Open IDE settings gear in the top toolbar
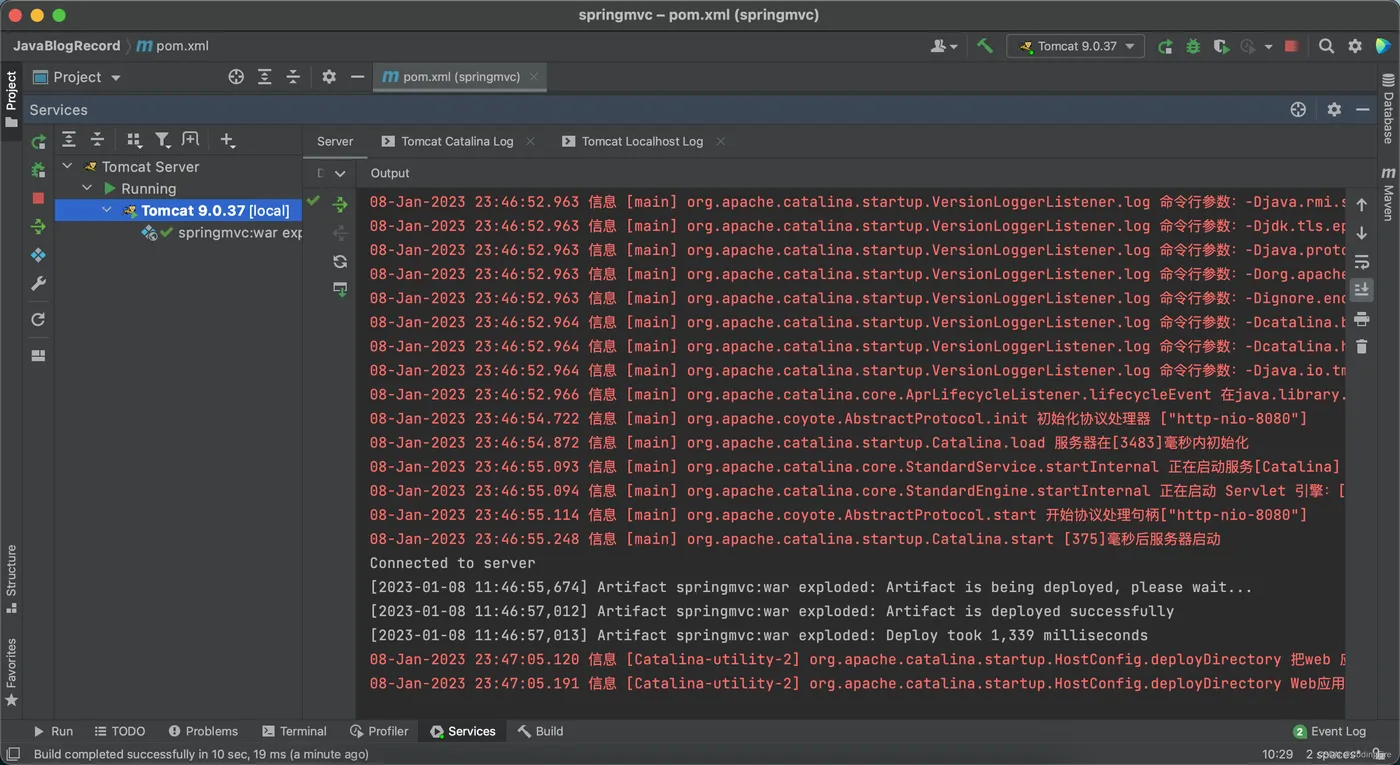The height and width of the screenshot is (765, 1400). point(1355,46)
